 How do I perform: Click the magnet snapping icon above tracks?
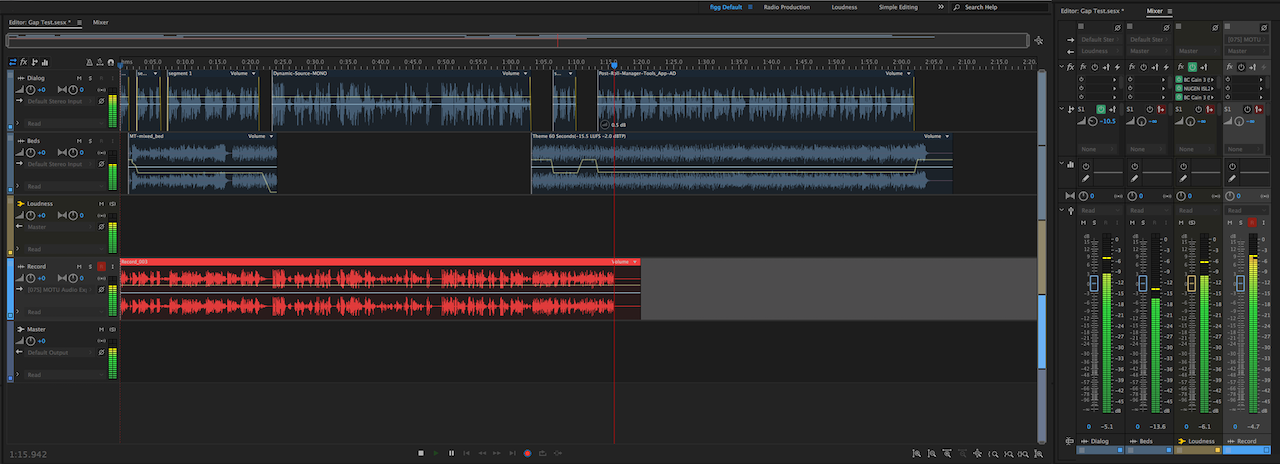coord(111,62)
